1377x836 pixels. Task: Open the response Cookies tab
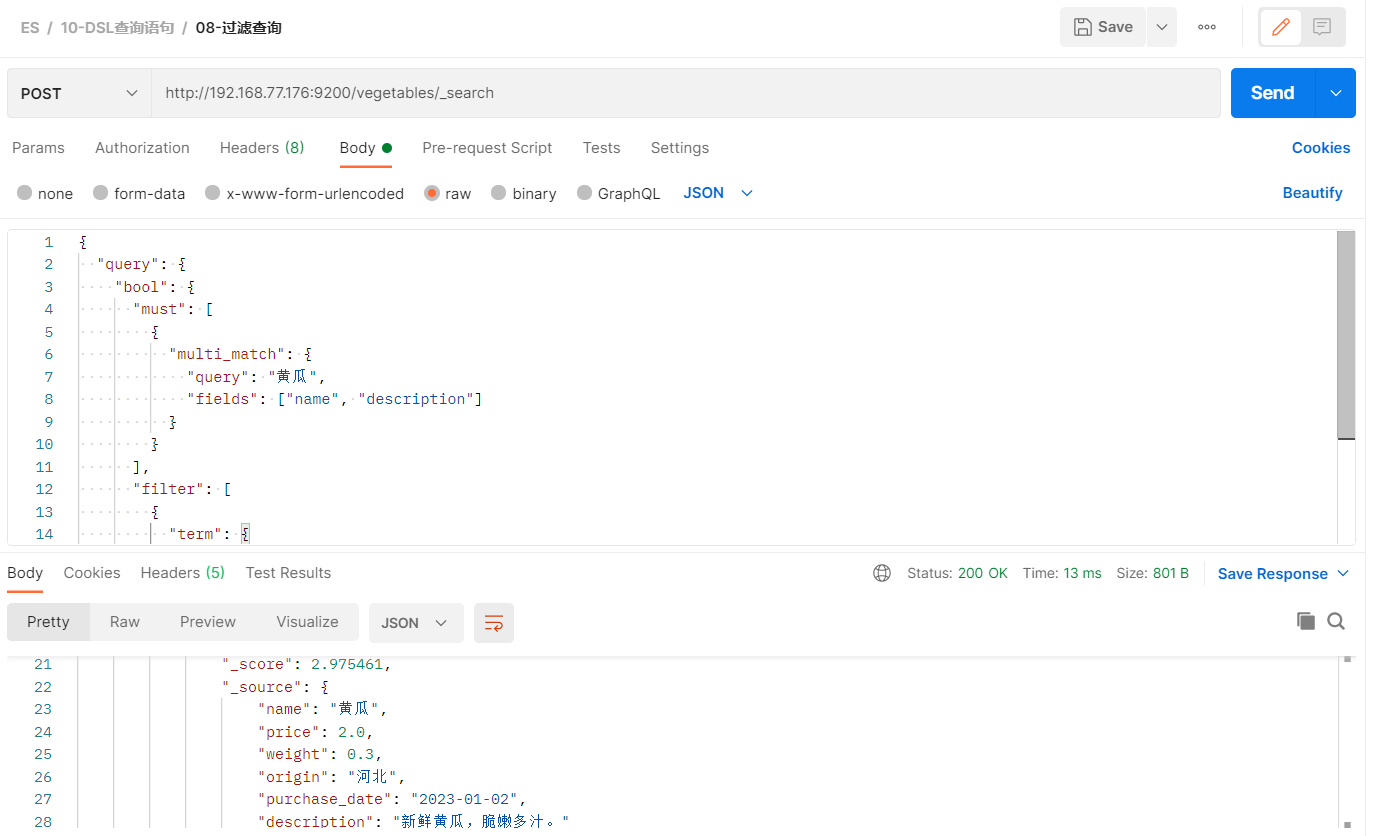point(92,573)
